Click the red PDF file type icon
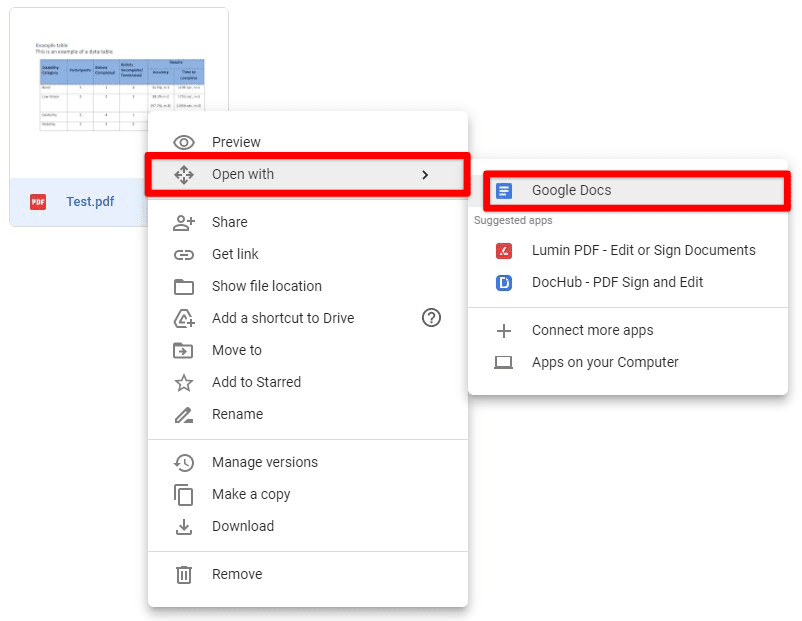This screenshot has height=621, width=802. (38, 202)
